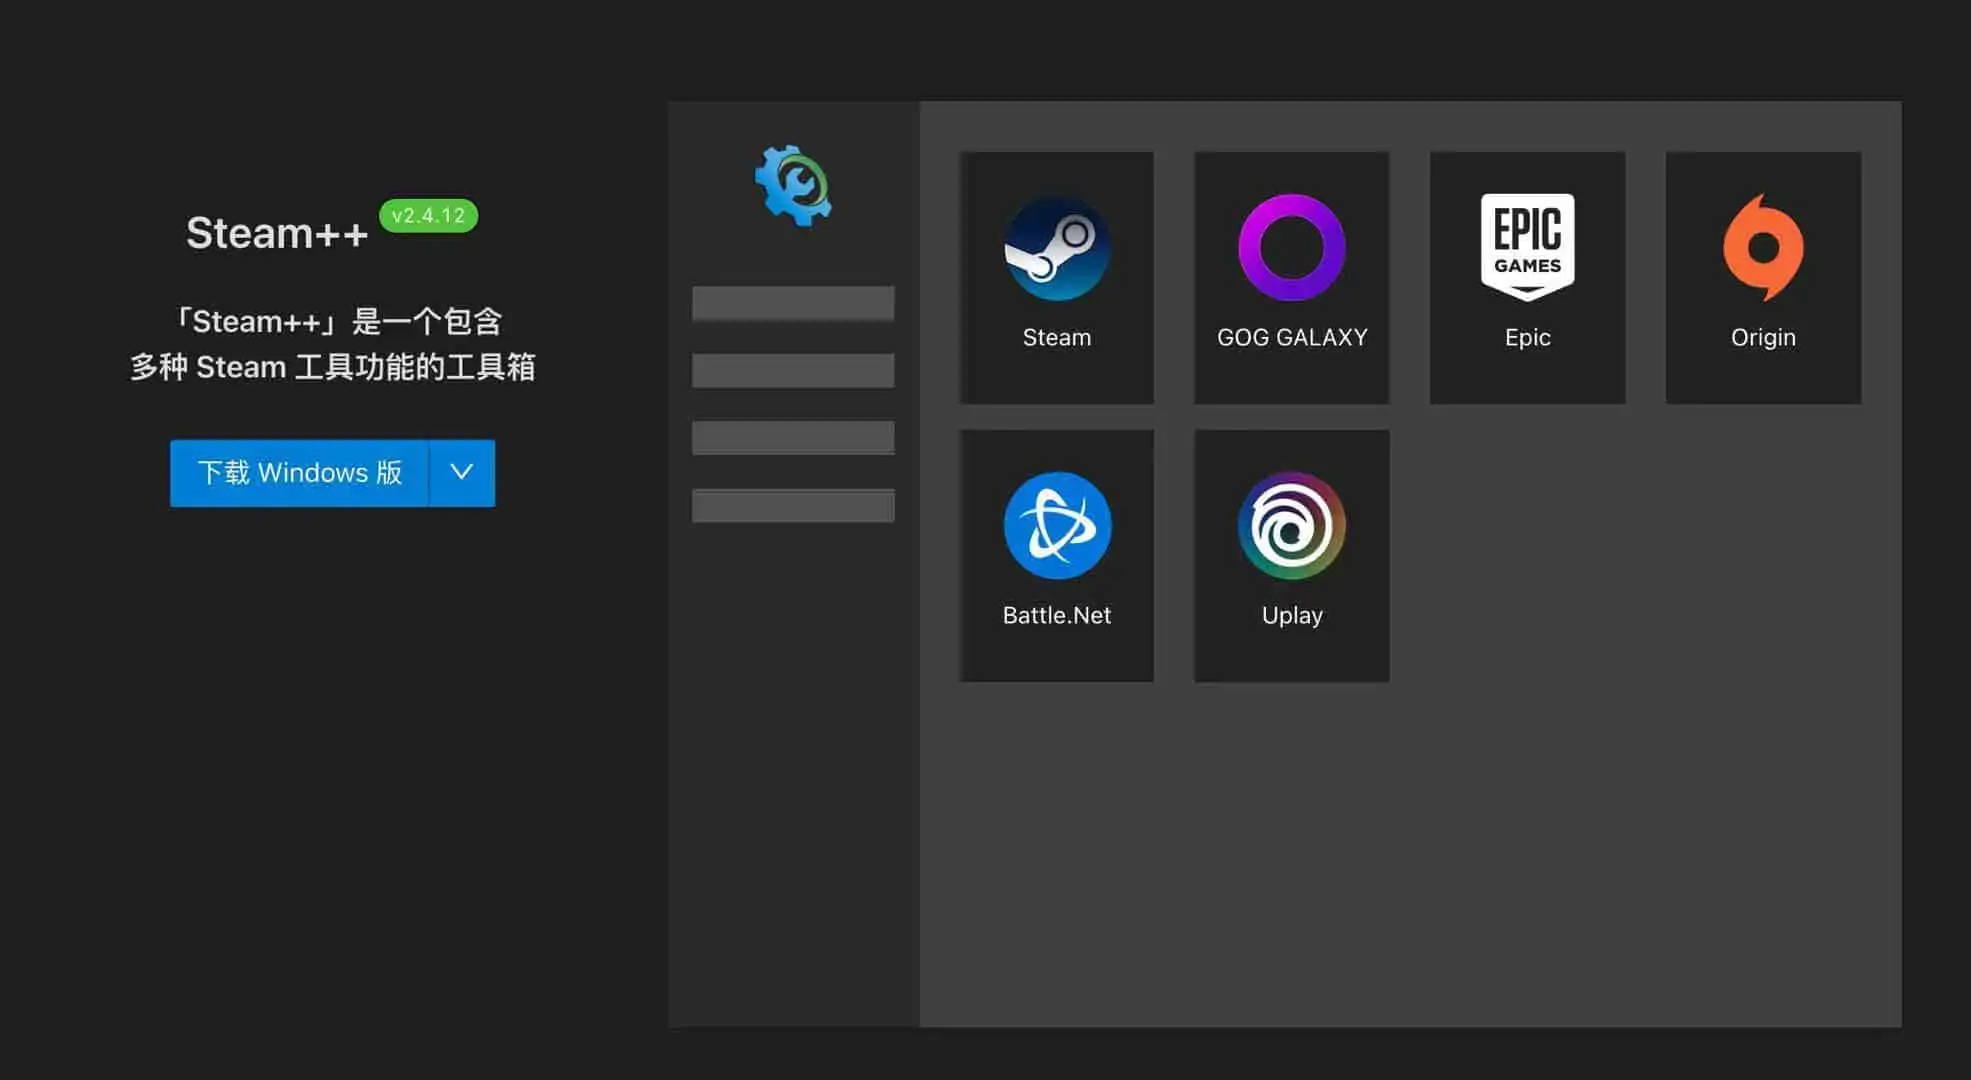
Task: Select the second sidebar menu placeholder bar
Action: click(x=793, y=370)
